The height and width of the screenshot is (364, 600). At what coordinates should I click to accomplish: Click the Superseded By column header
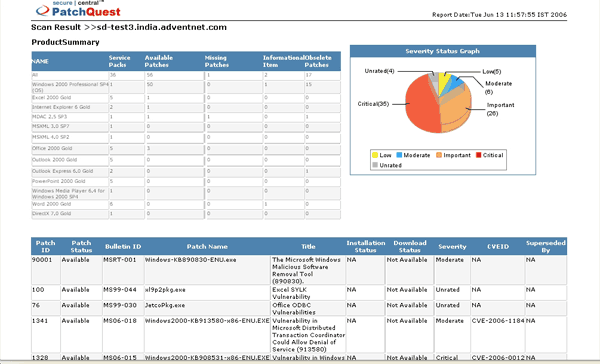coord(545,246)
